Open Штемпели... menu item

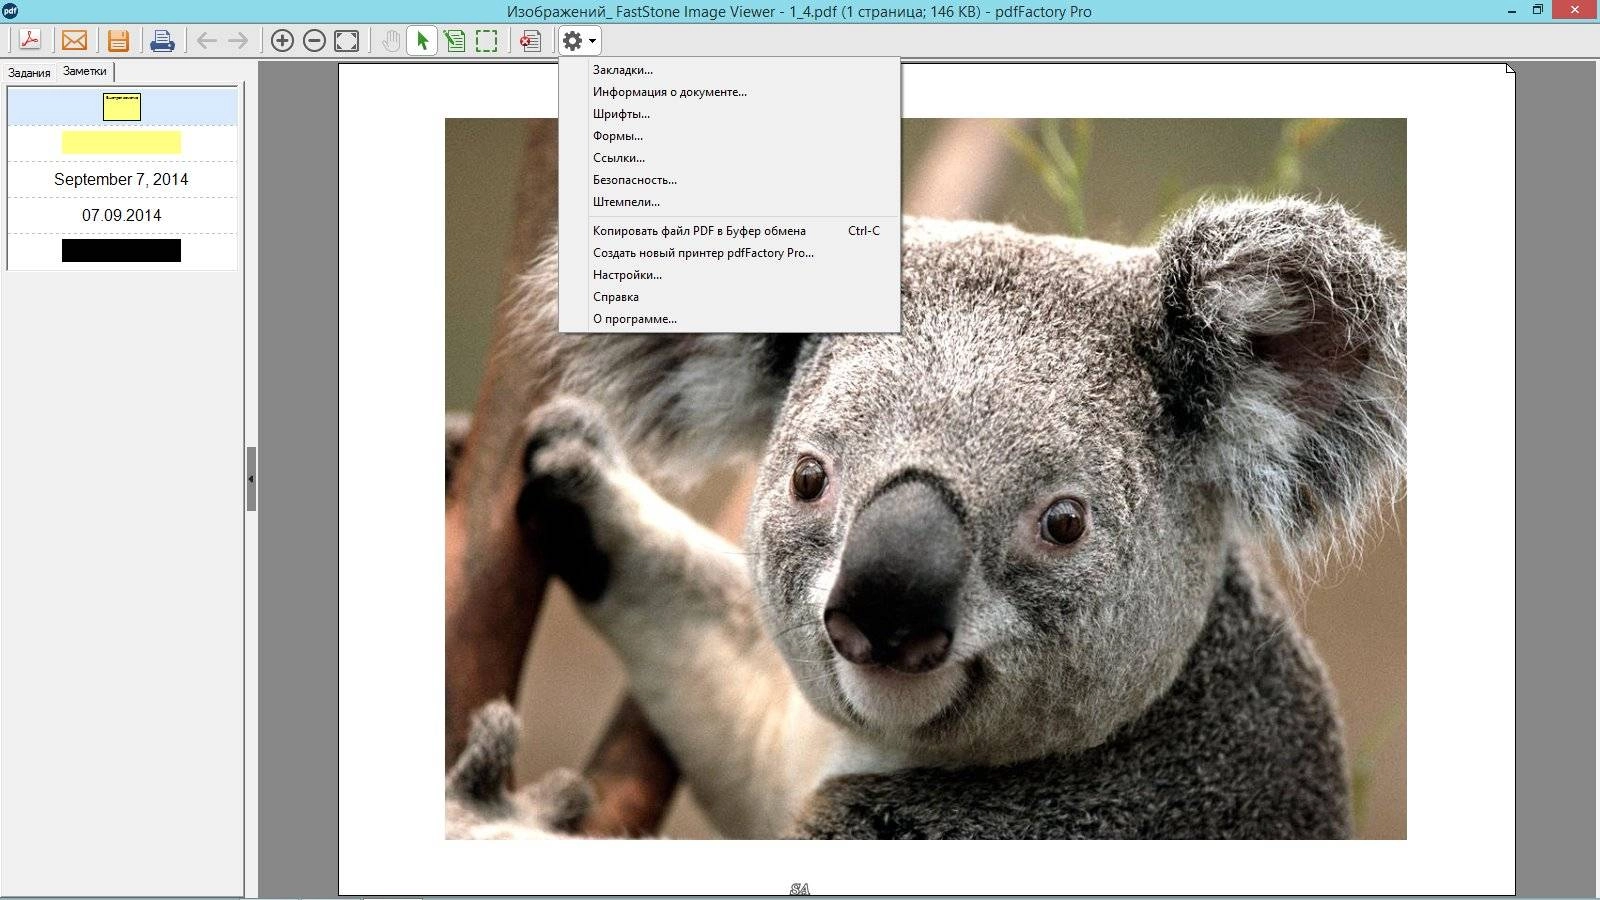729,202
